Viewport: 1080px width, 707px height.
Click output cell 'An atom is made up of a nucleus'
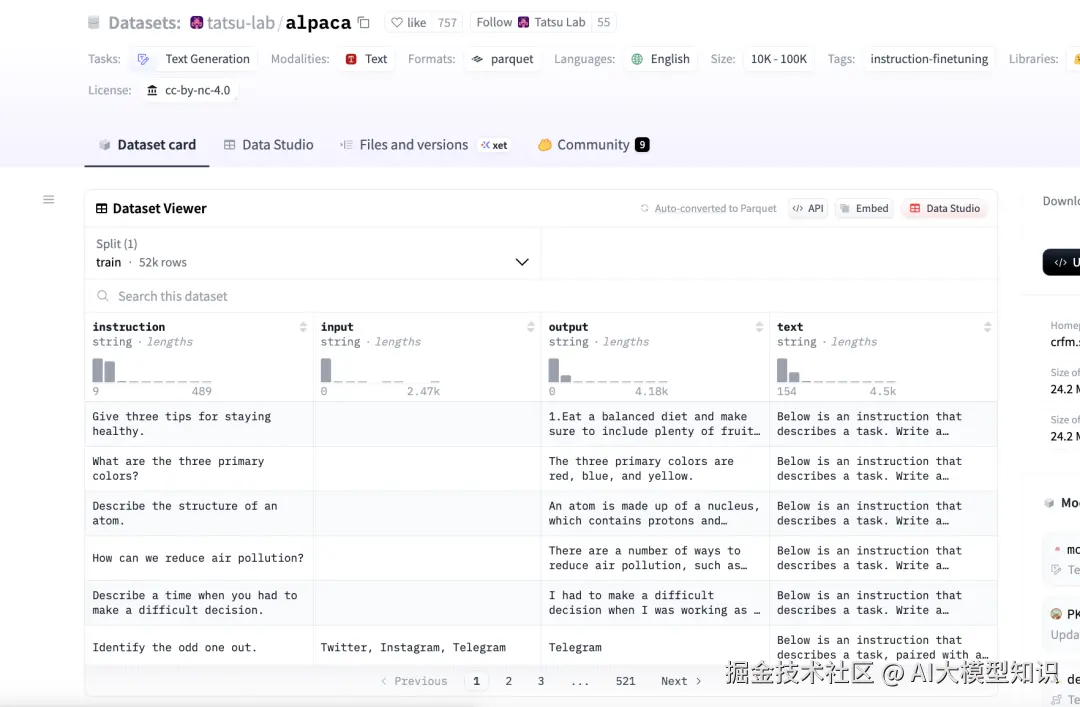655,513
